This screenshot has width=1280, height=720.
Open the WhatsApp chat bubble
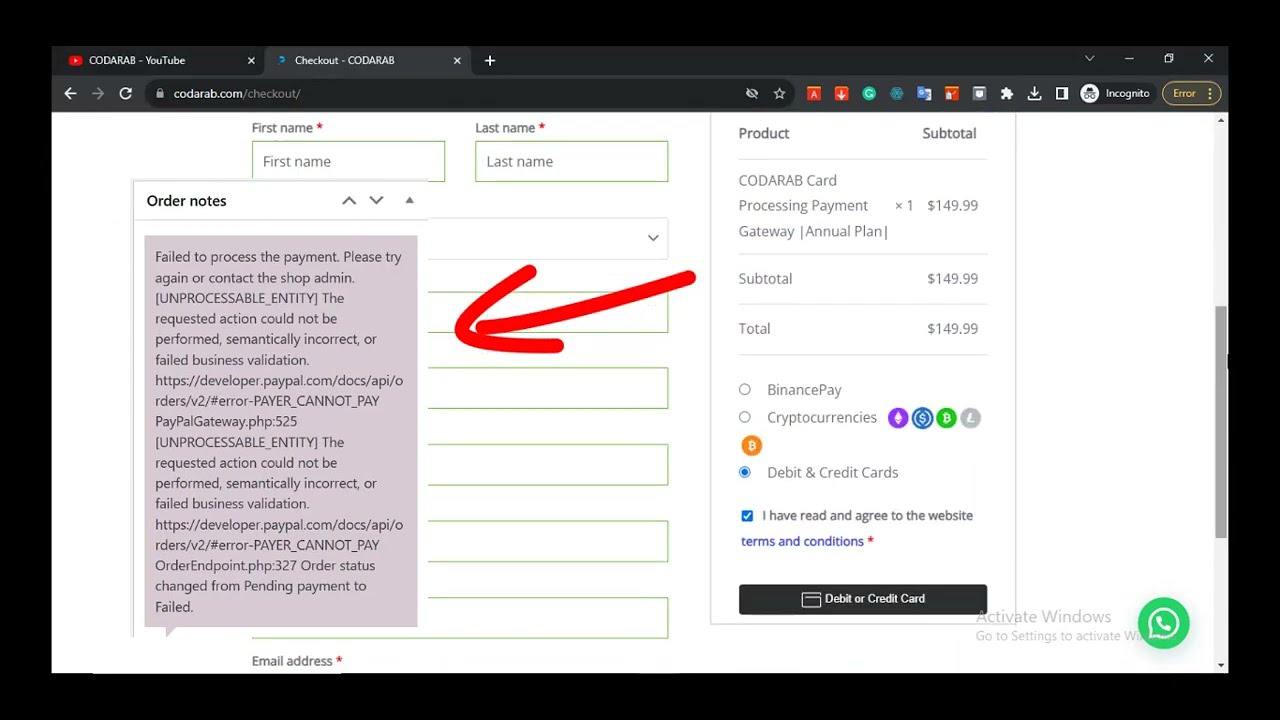pos(1163,623)
